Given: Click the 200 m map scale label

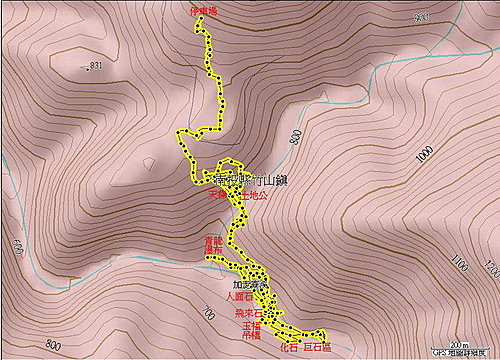Looking at the screenshot, I should [459, 344].
